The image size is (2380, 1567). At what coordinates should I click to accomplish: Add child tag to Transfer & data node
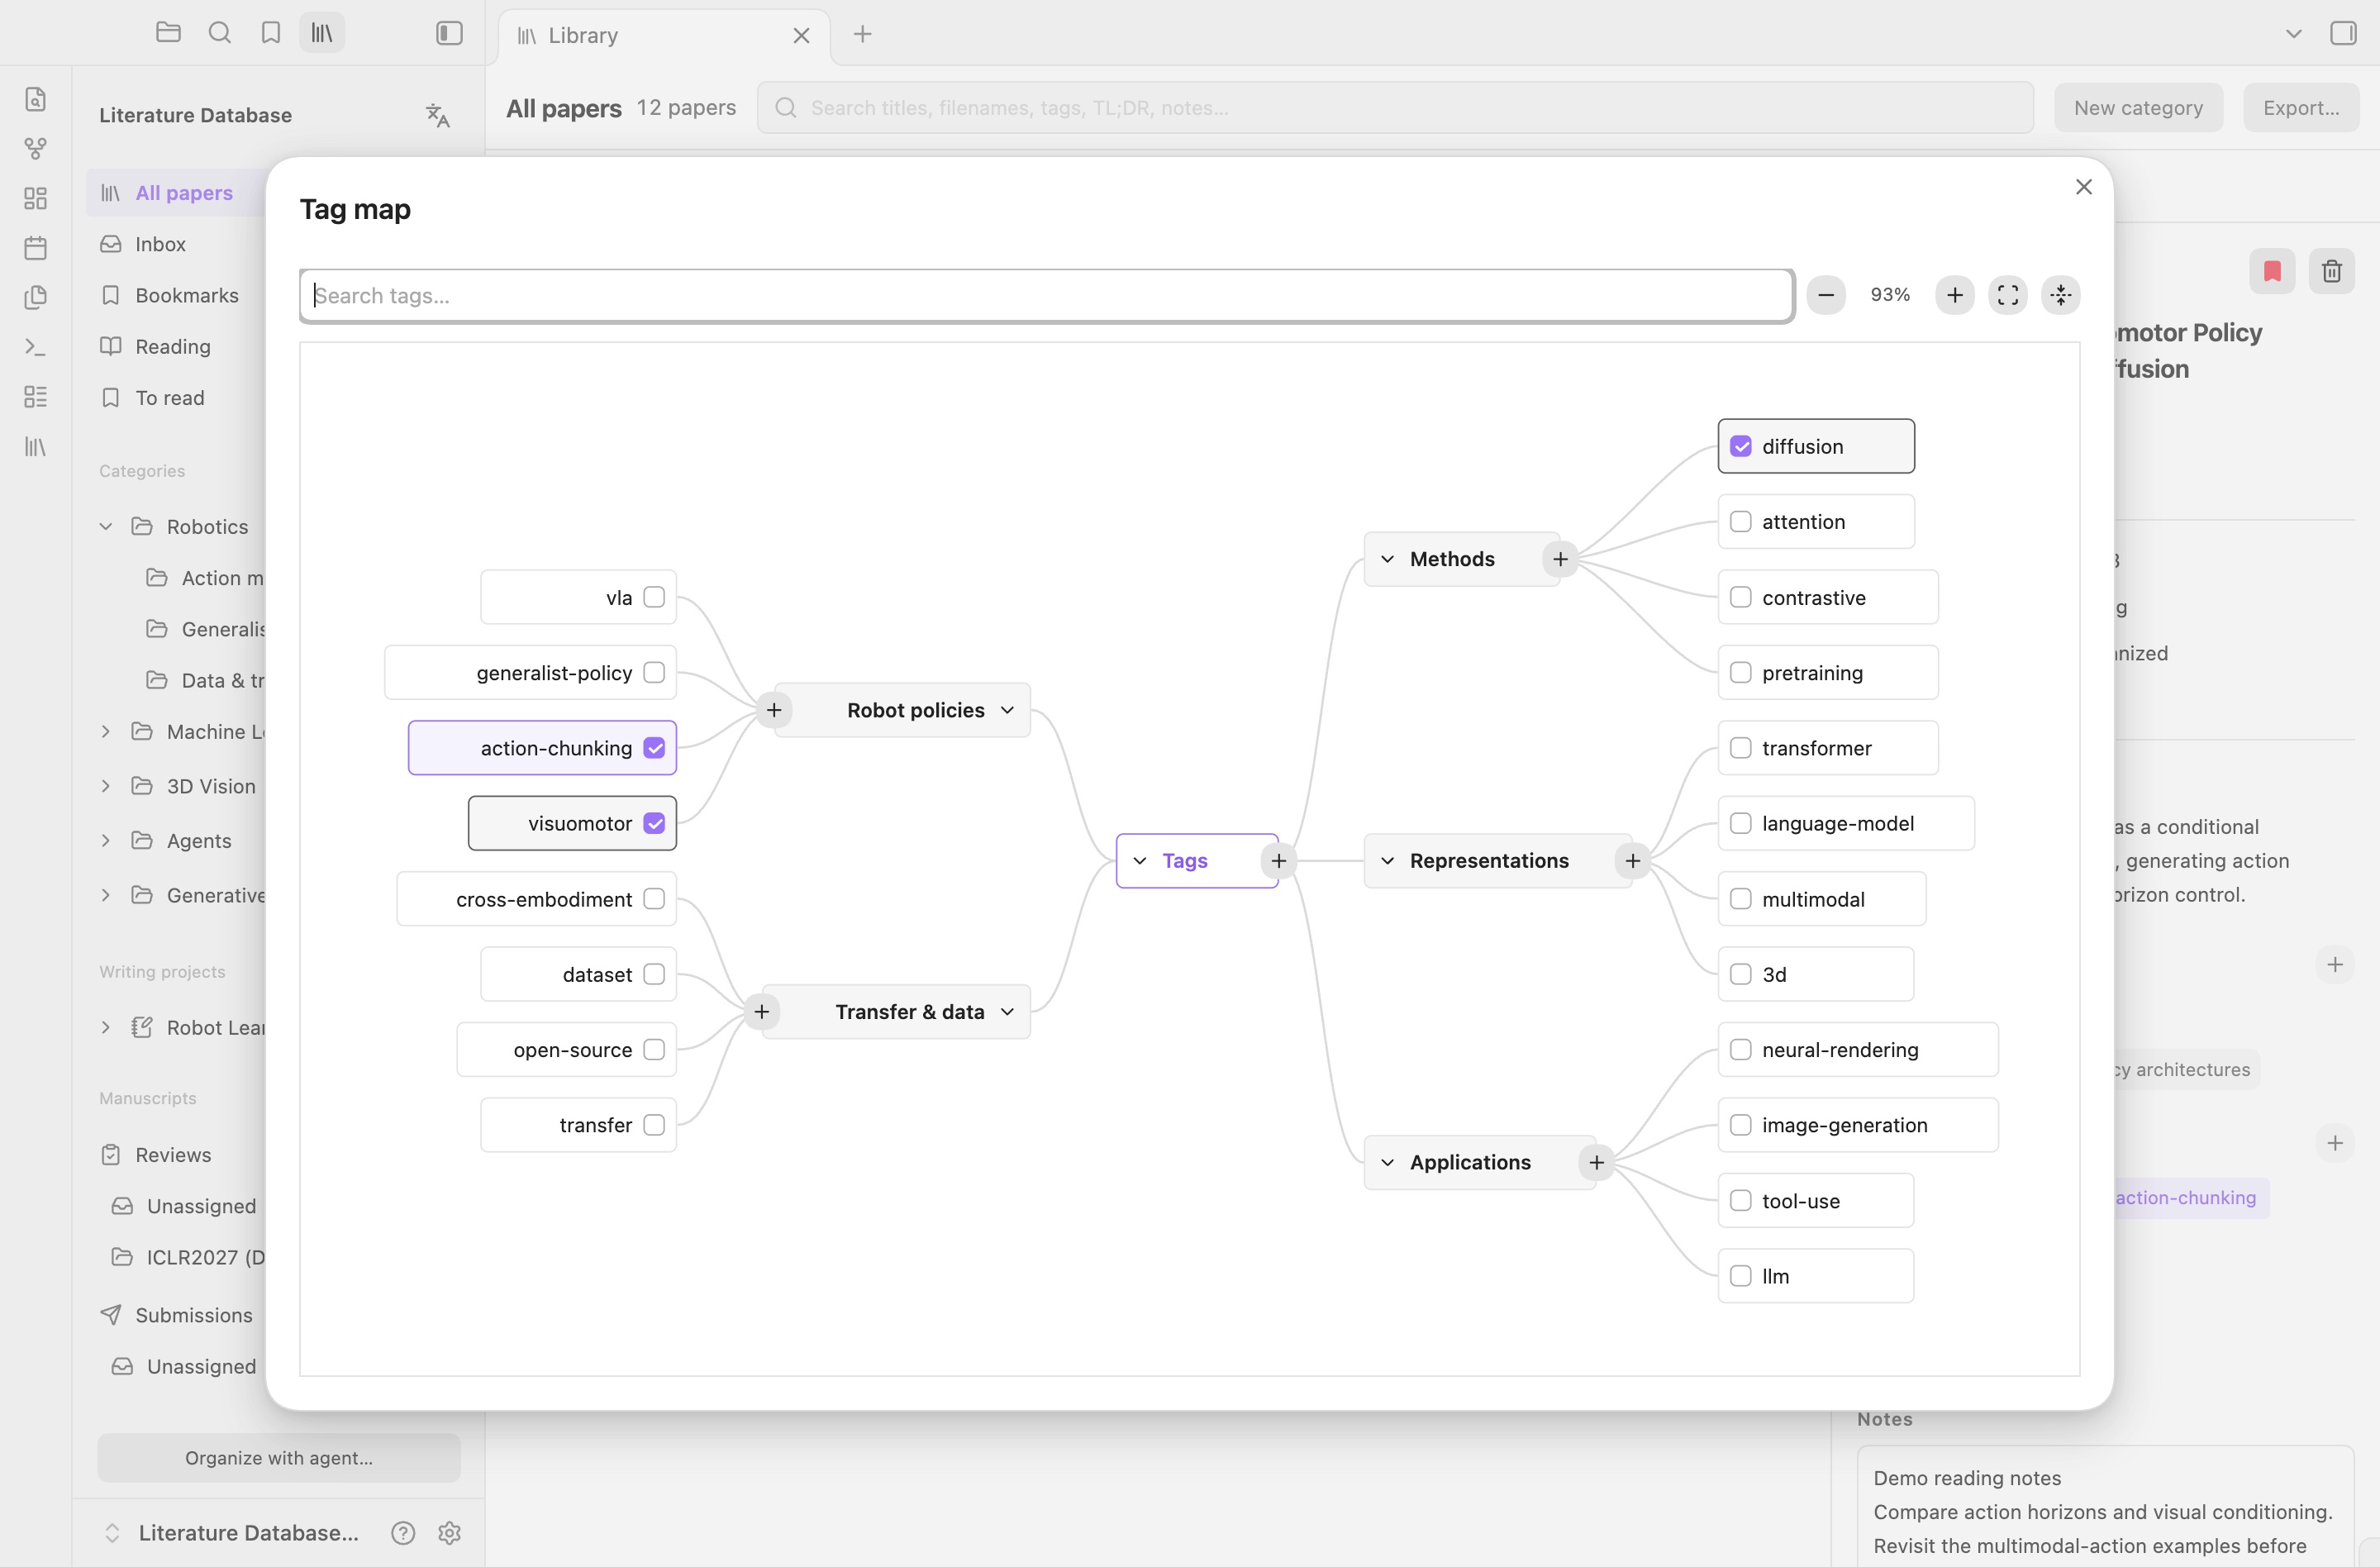tap(761, 1012)
